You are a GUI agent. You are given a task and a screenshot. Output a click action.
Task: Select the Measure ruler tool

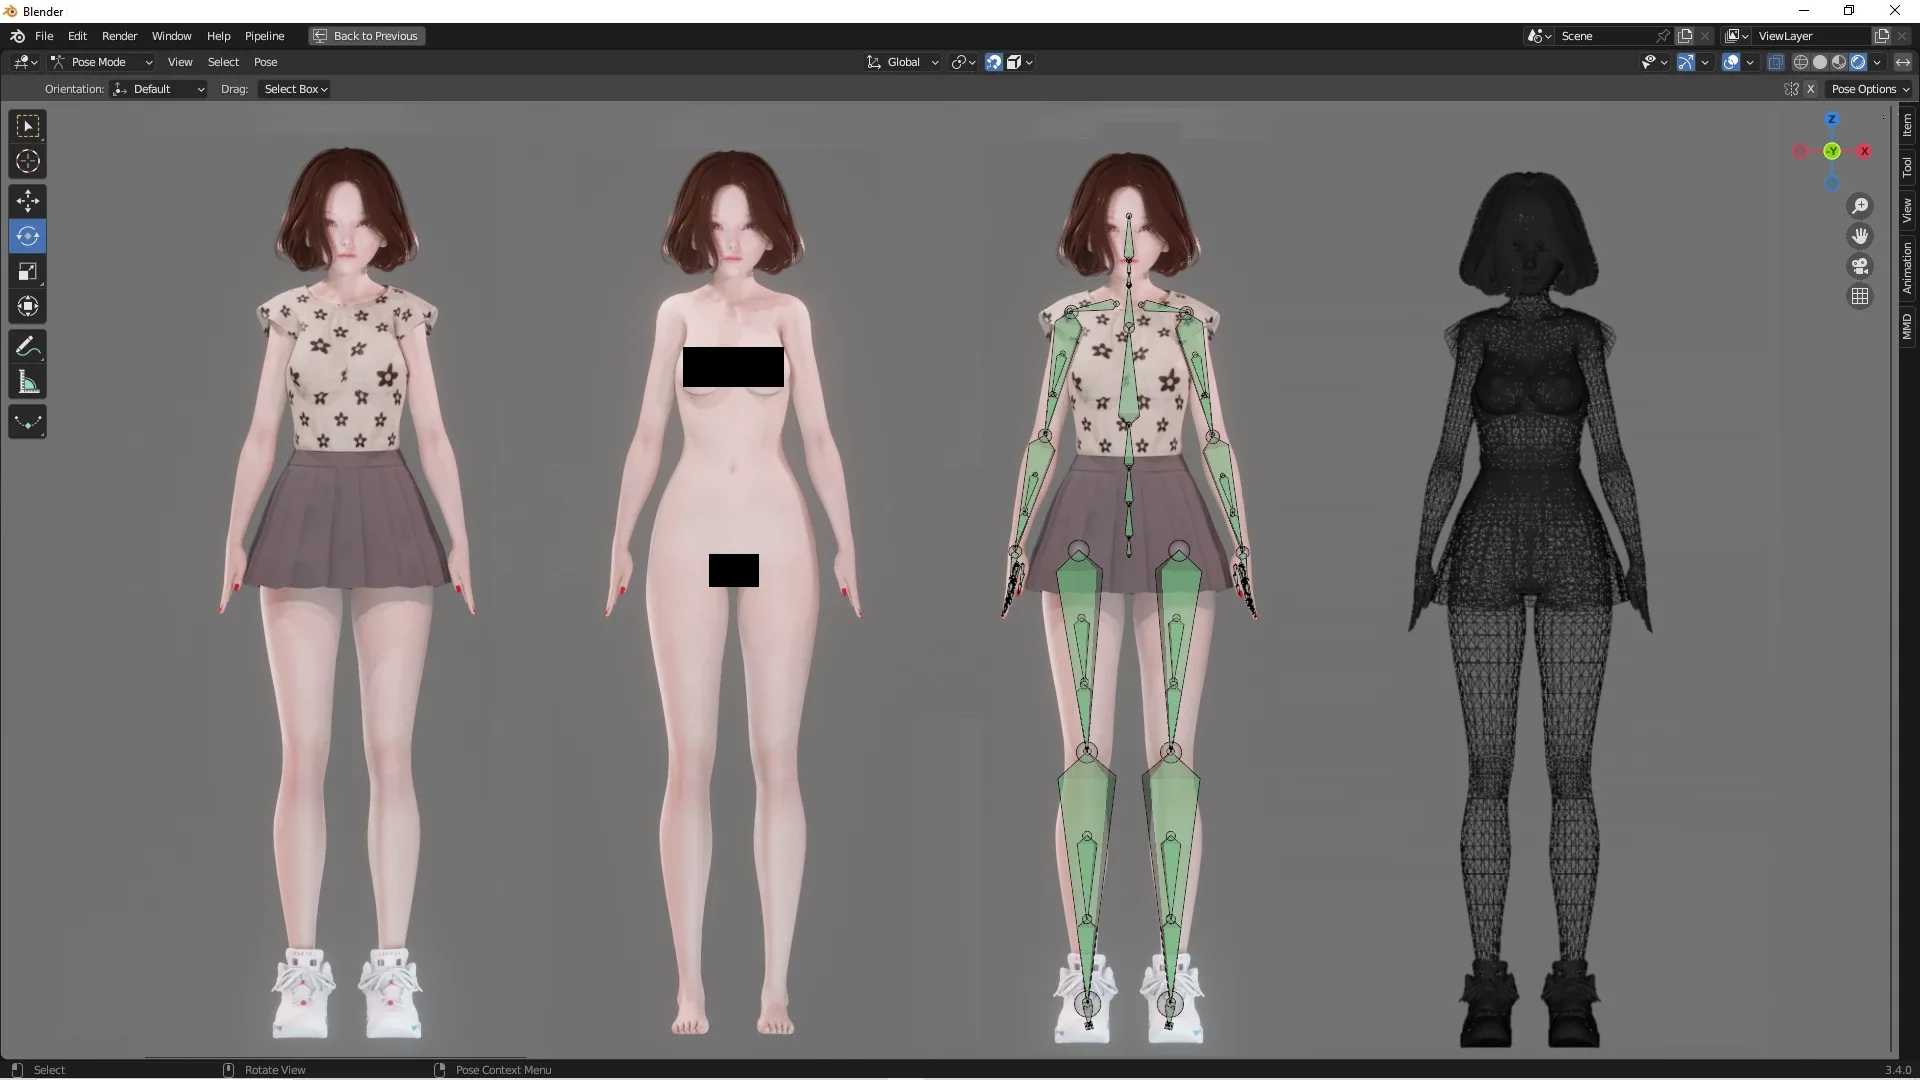[x=27, y=382]
